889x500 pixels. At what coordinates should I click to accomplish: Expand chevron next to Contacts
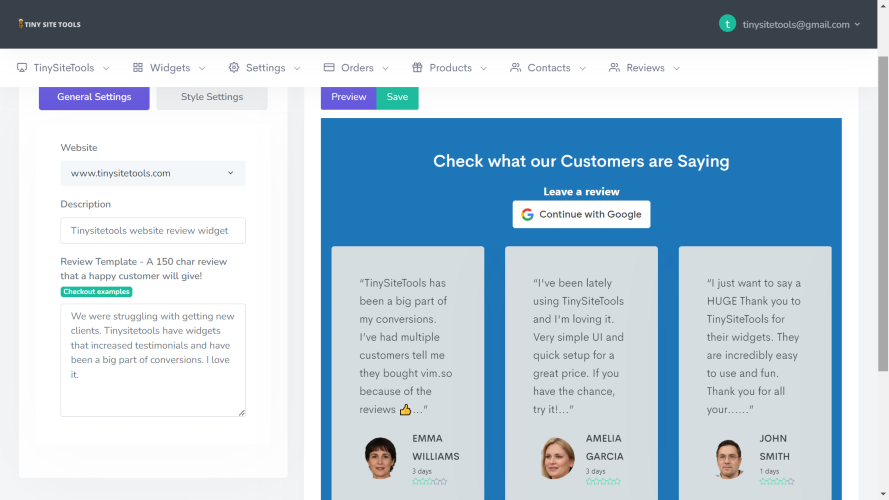click(582, 68)
